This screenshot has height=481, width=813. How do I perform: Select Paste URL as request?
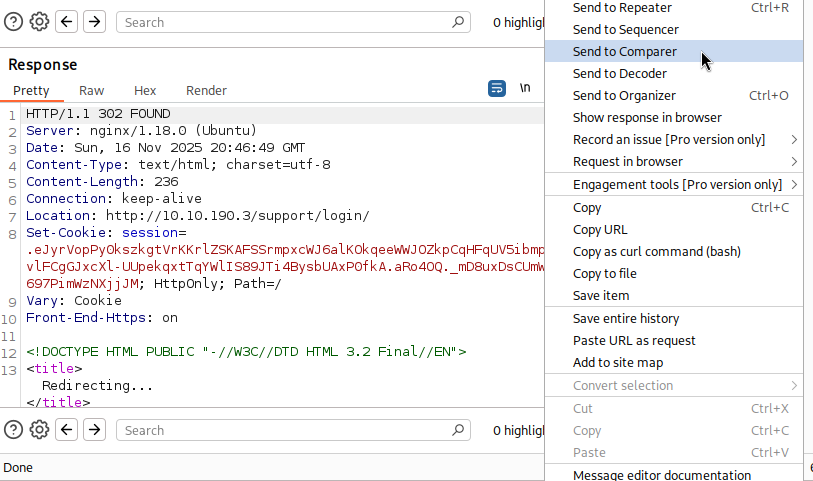coord(674,341)
